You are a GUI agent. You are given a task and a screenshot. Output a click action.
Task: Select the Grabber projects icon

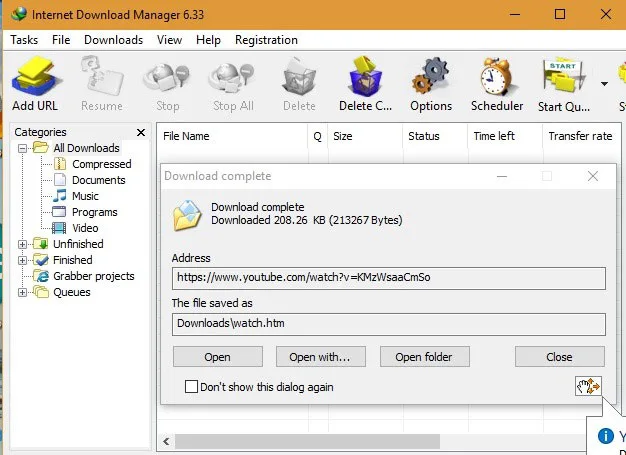(x=41, y=276)
